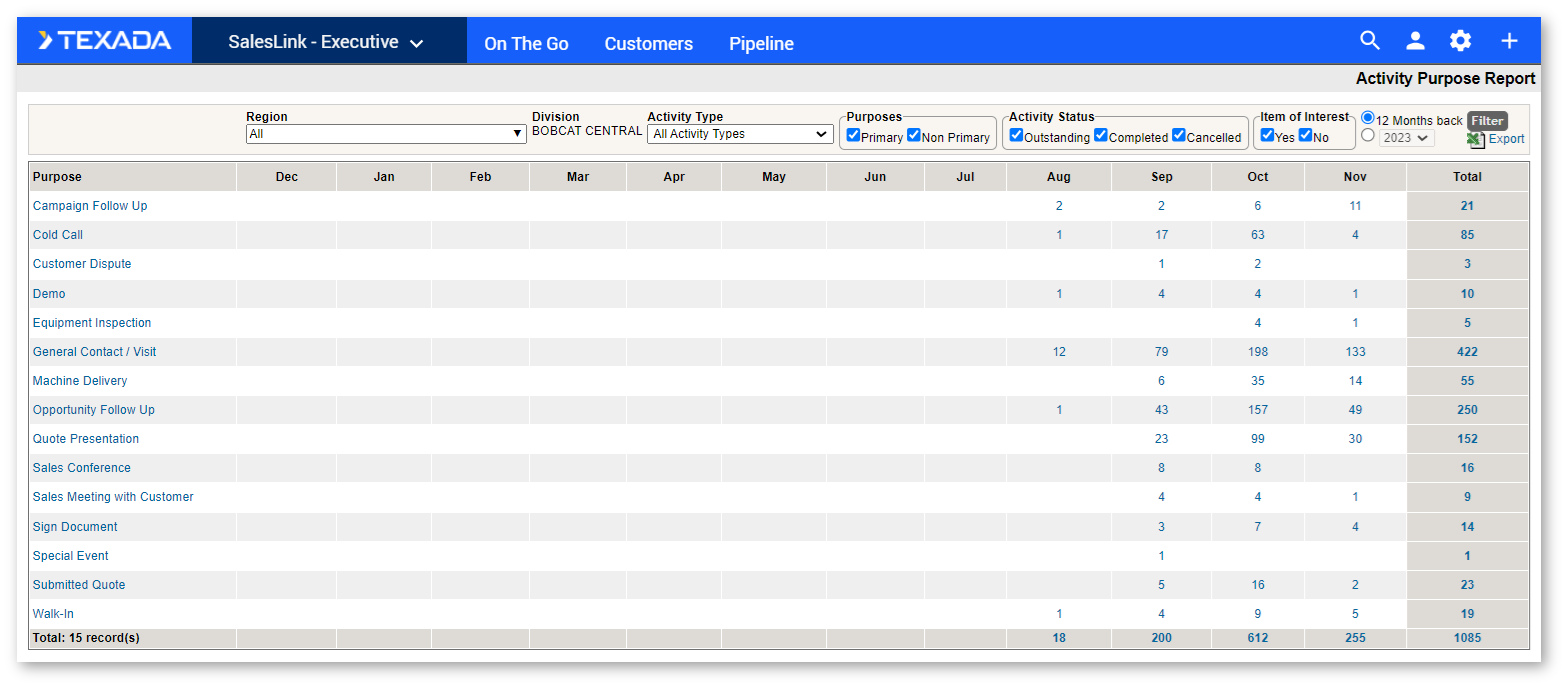
Task: Select the 2023 radio button
Action: click(x=1366, y=138)
